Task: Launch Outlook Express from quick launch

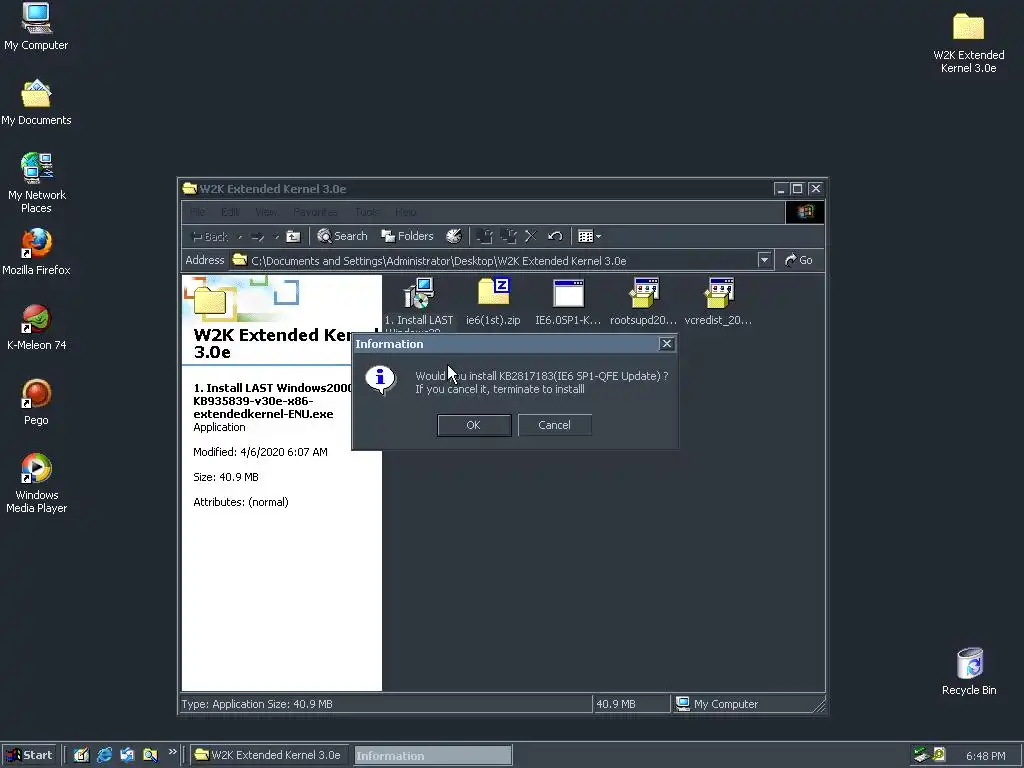Action: [127, 755]
